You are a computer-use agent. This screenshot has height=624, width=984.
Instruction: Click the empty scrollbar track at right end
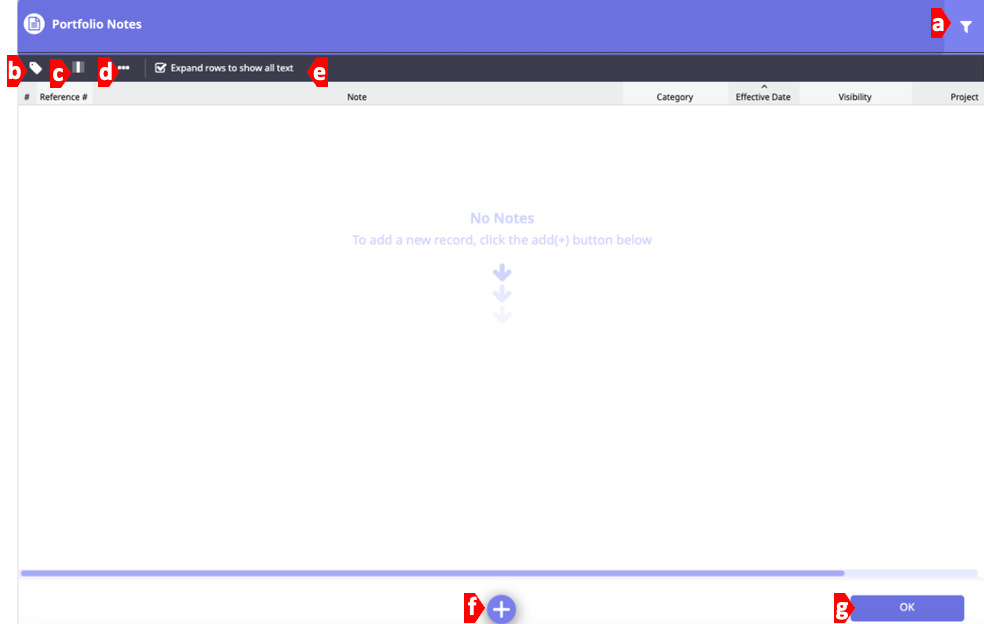coord(910,573)
